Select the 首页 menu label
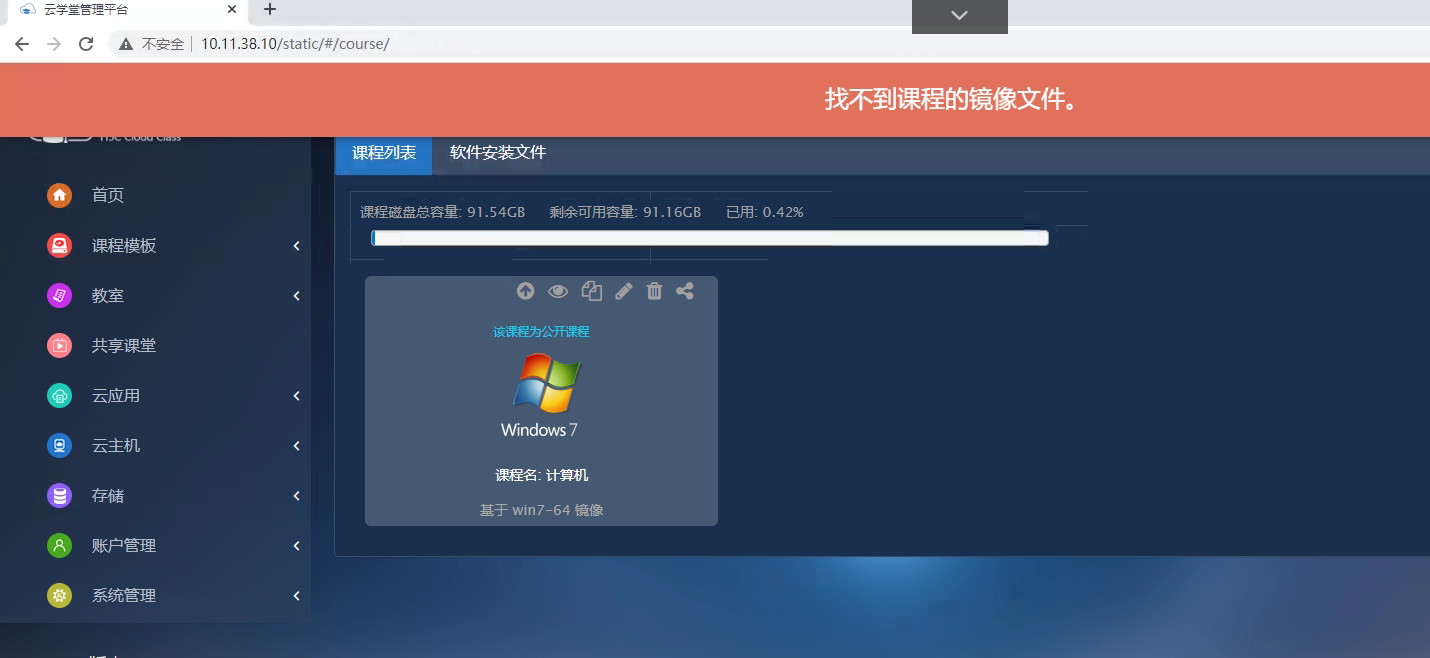The width and height of the screenshot is (1430, 658). [x=108, y=195]
